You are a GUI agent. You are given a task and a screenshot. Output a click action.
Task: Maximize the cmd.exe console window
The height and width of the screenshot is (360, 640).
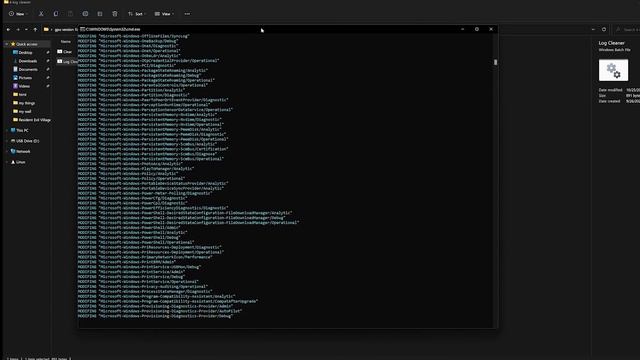click(x=477, y=29)
